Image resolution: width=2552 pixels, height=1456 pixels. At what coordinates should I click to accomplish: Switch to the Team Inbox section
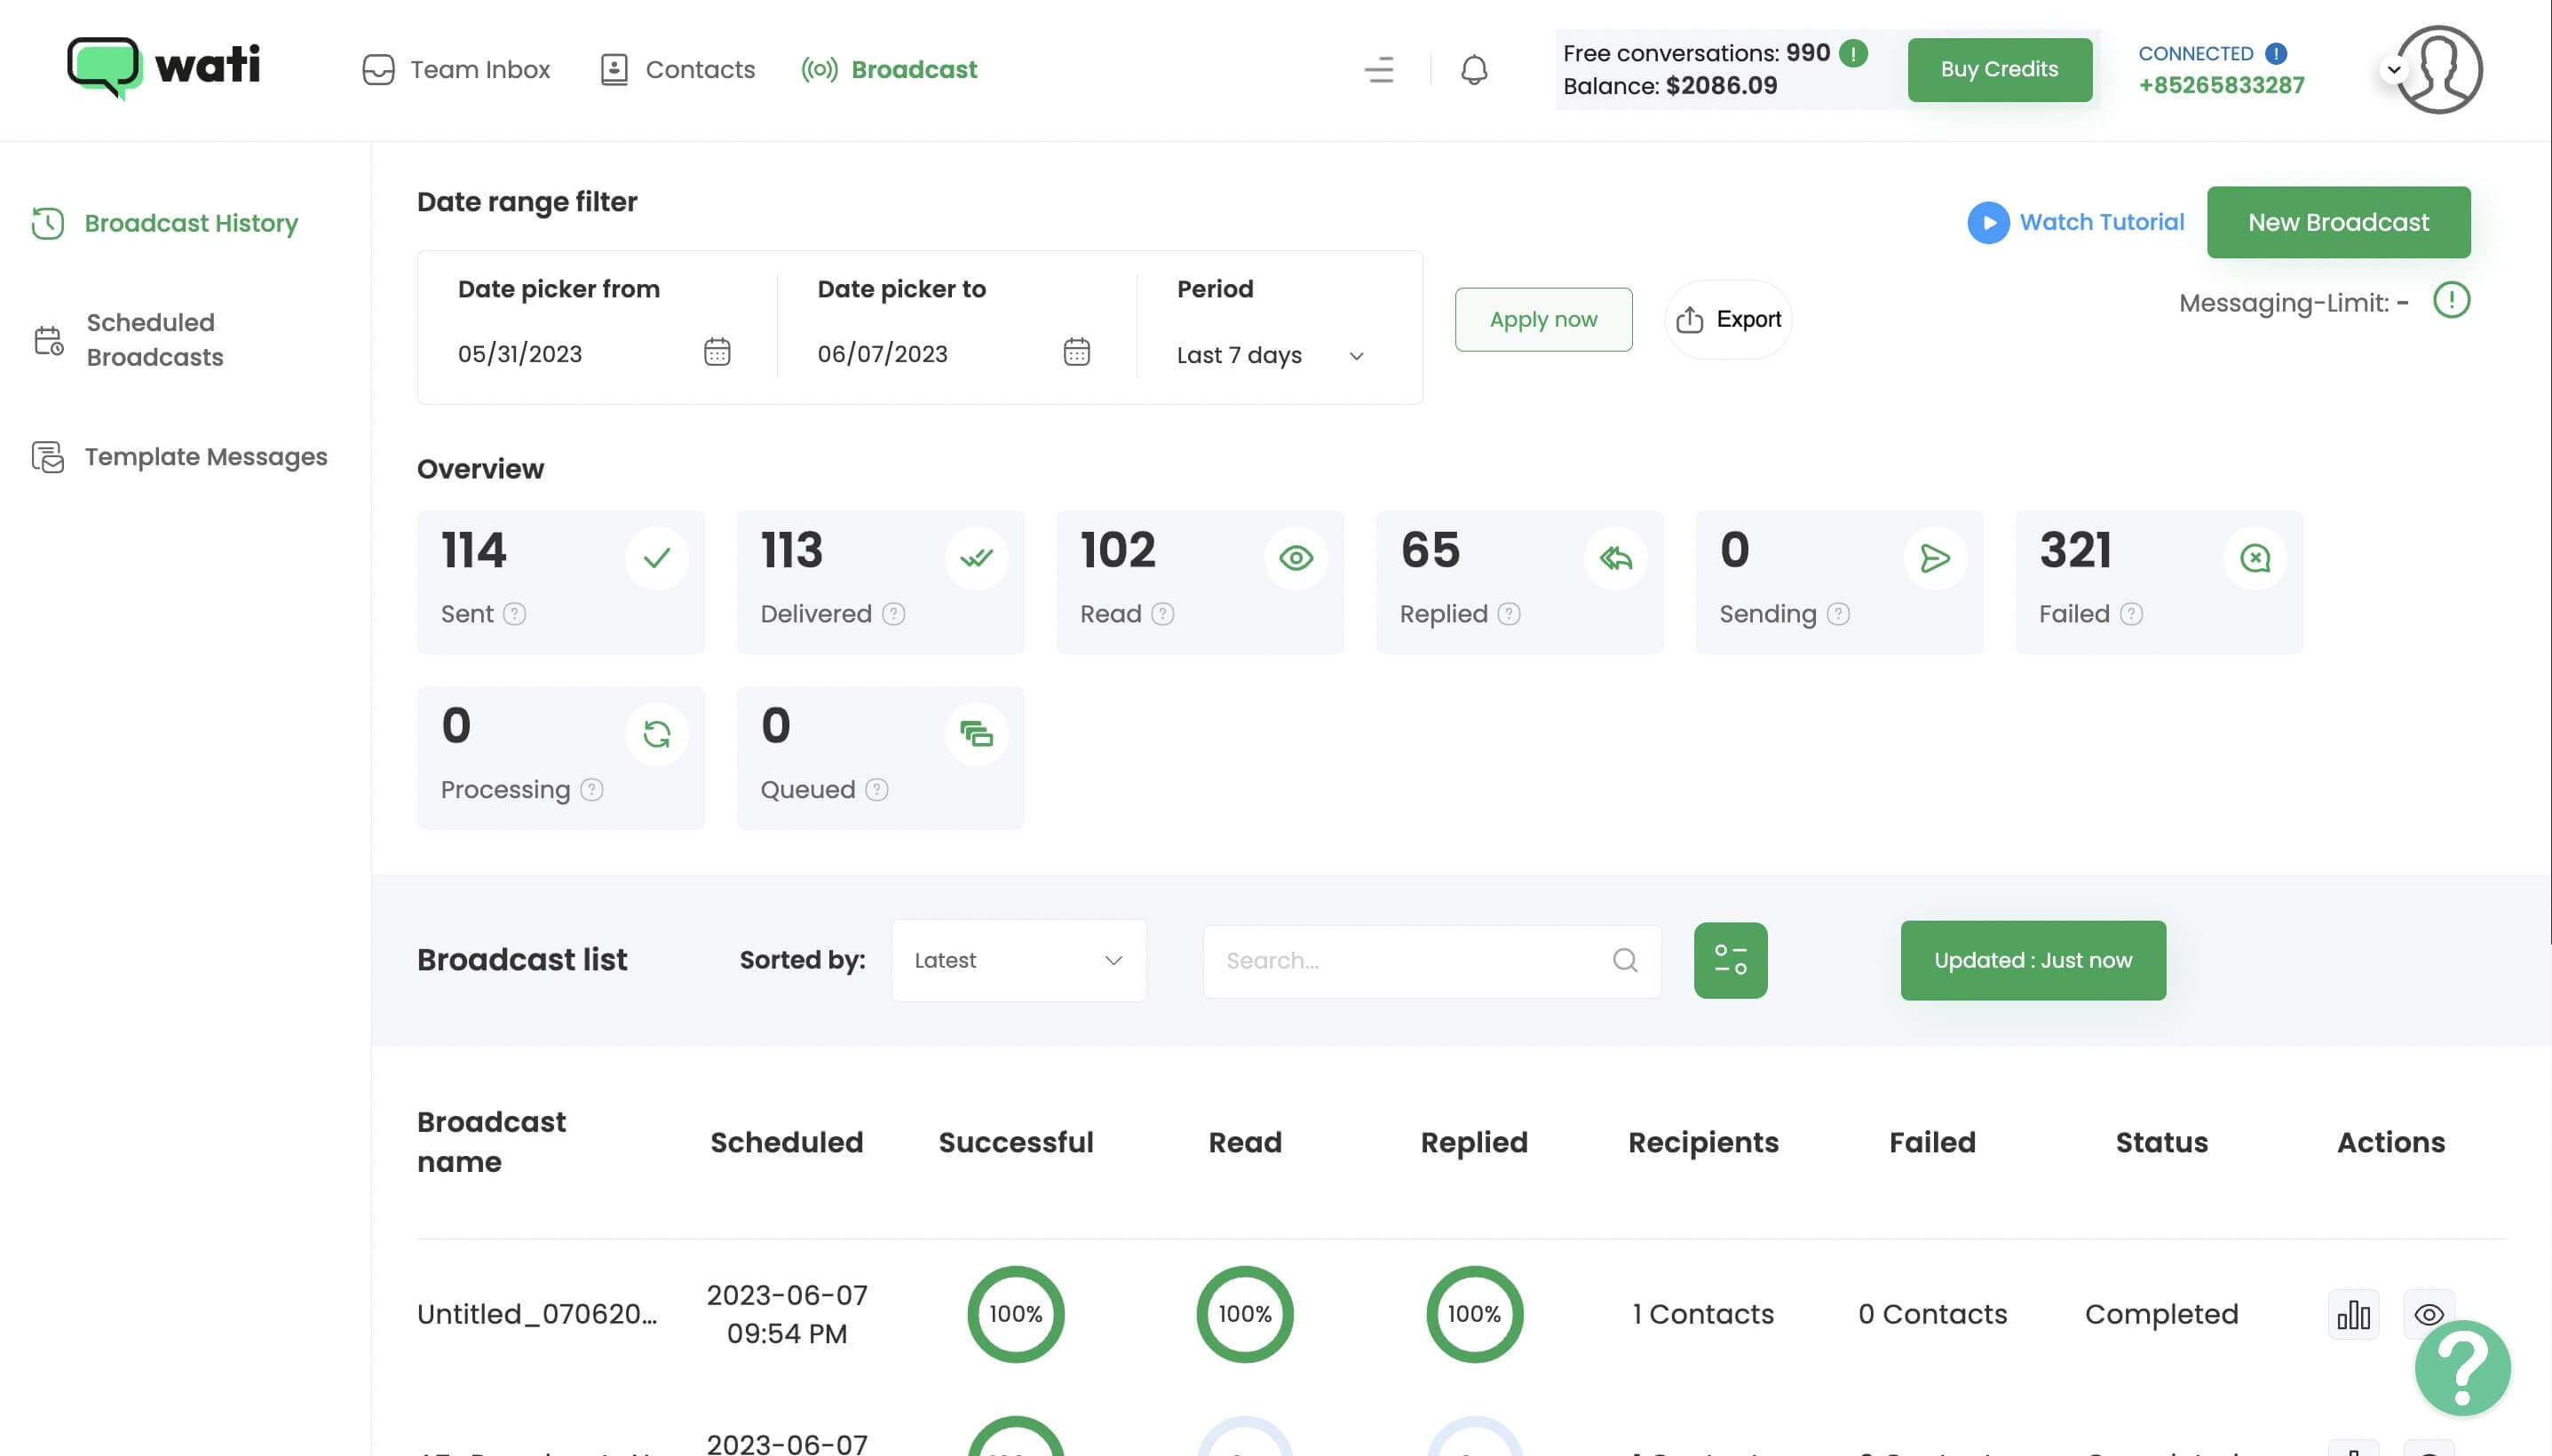click(x=455, y=69)
